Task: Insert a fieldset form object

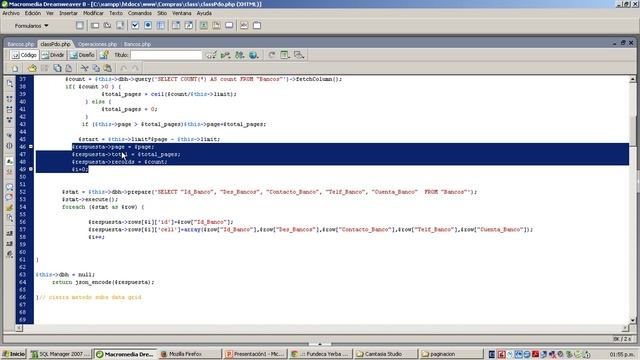Action: [257, 25]
